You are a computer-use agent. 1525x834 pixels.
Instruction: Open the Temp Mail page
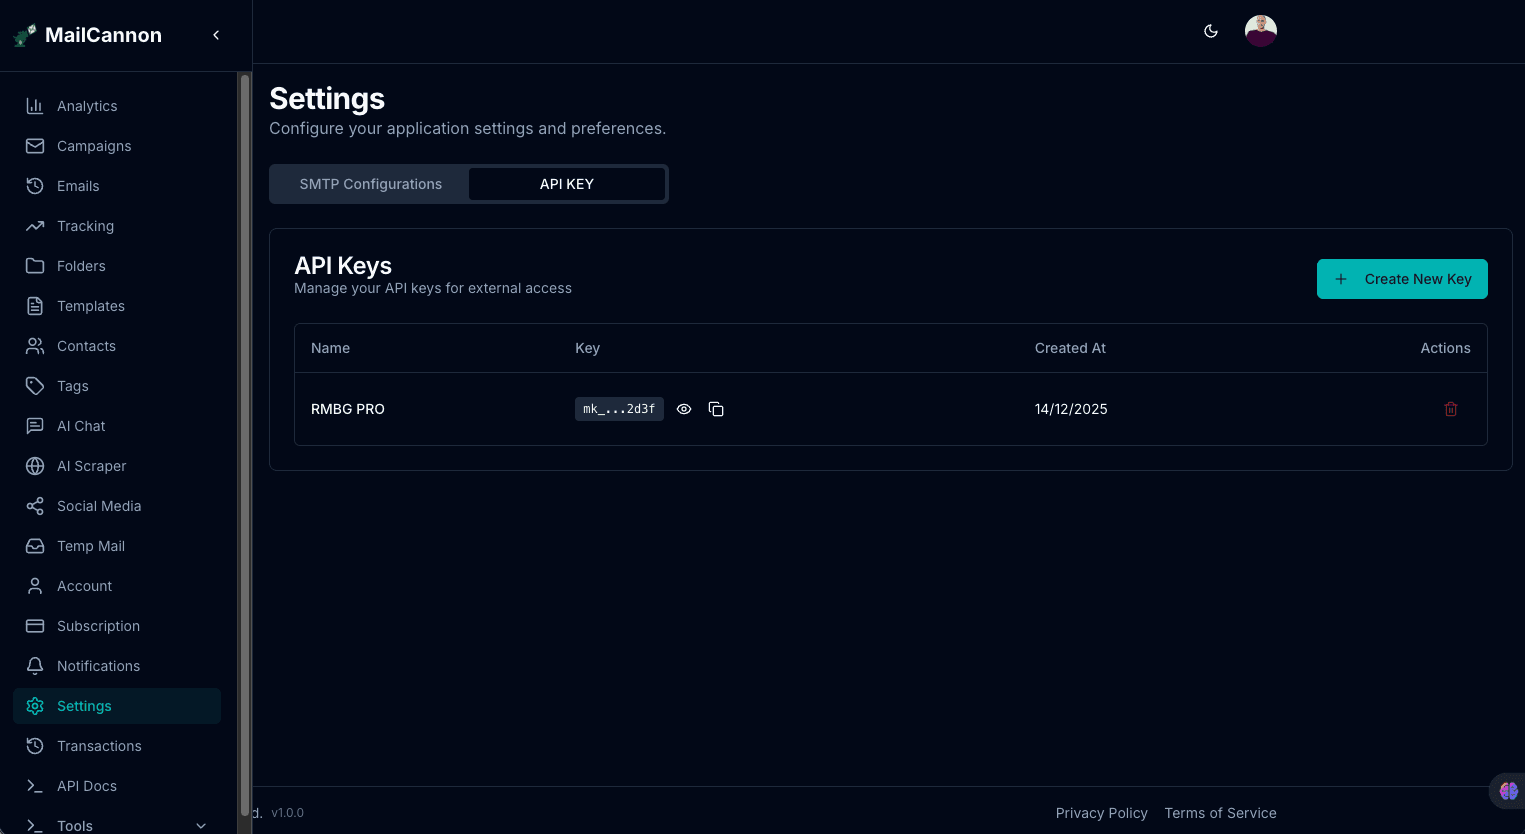[x=117, y=546]
